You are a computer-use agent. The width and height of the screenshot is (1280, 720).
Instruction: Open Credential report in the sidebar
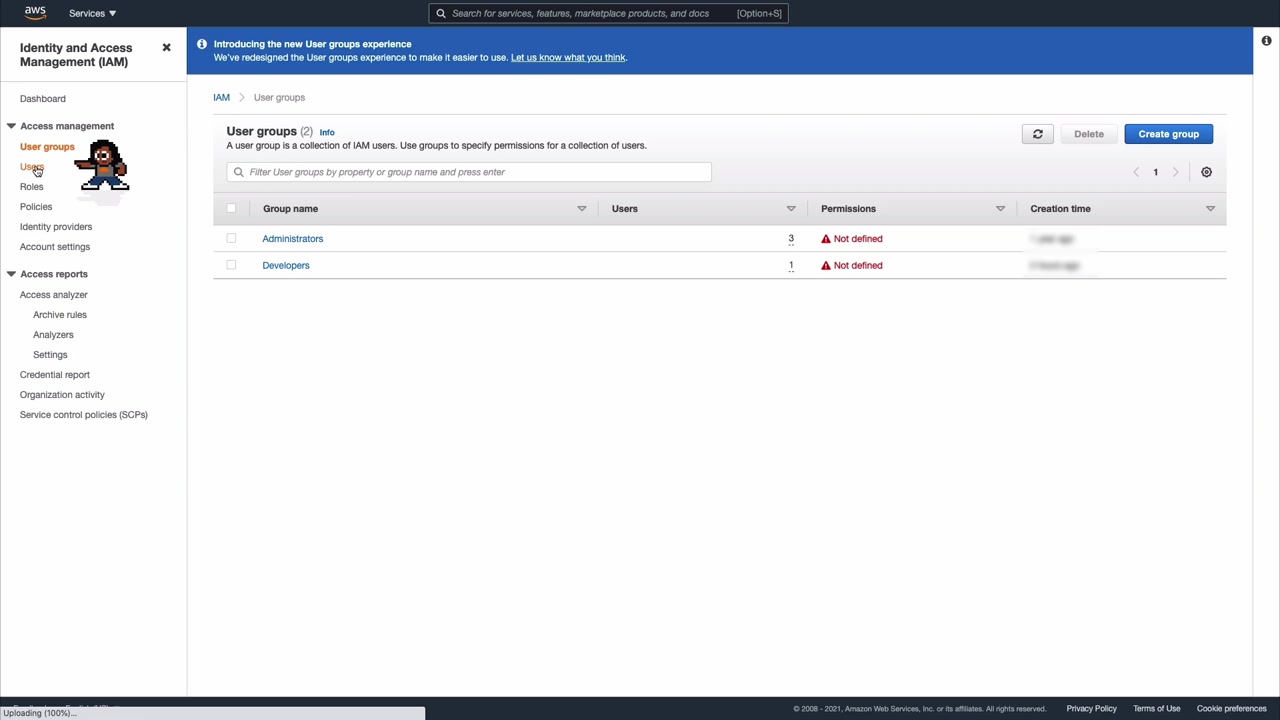(x=55, y=375)
